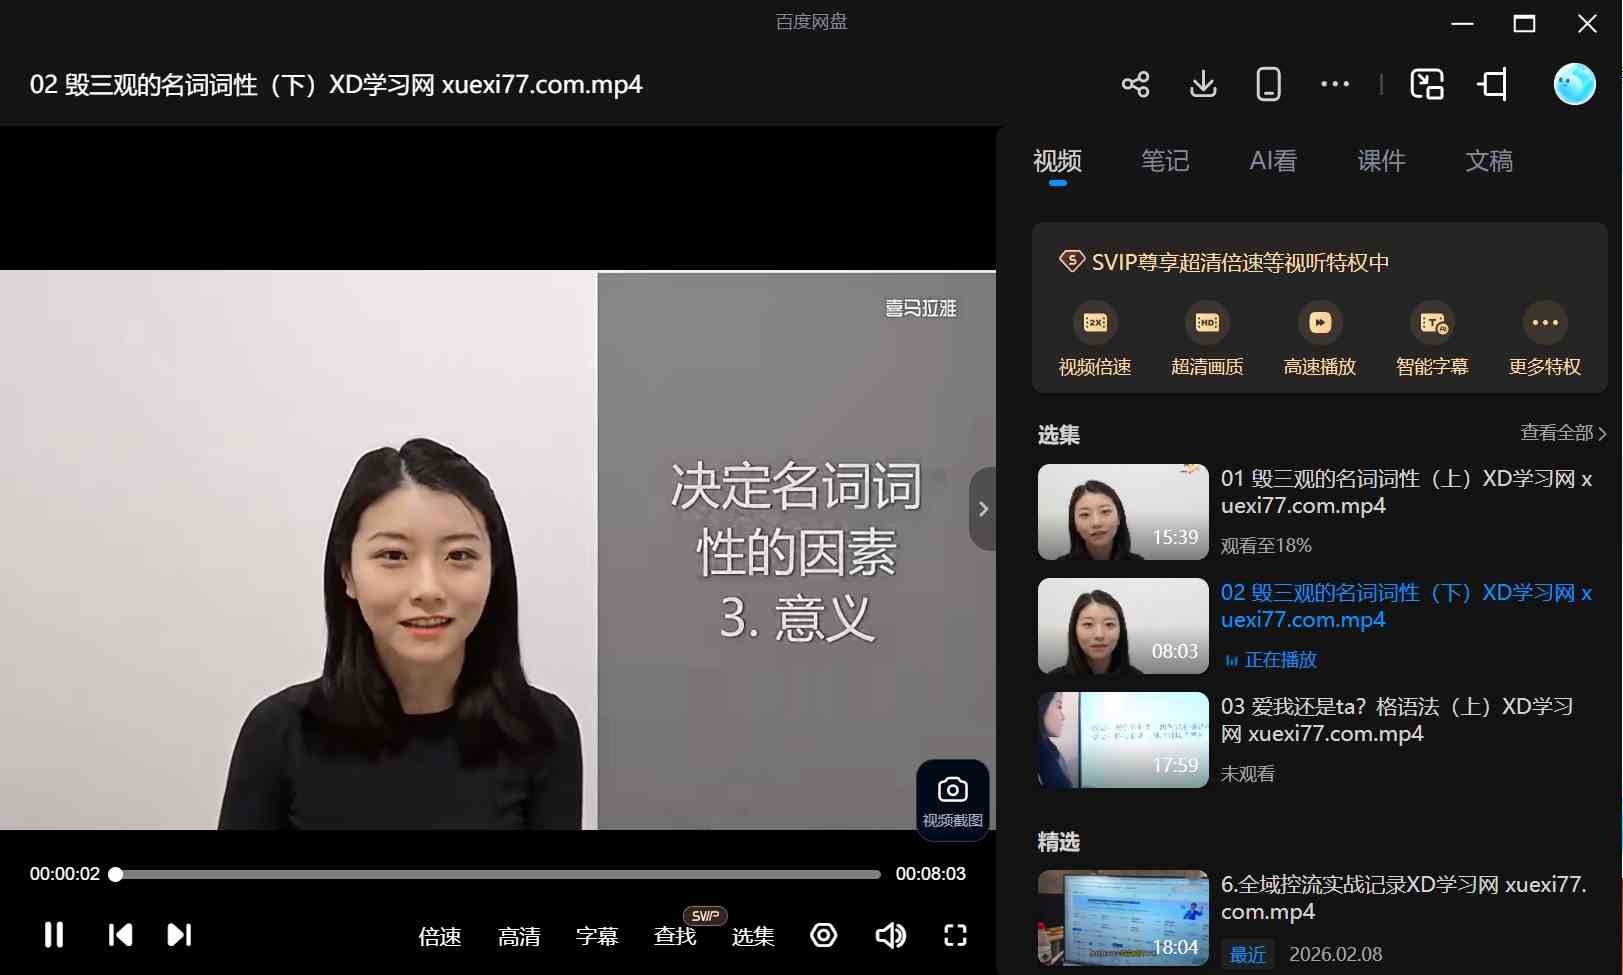The height and width of the screenshot is (975, 1623).
Task: Open the 倍速 playback speed menu
Action: 440,936
